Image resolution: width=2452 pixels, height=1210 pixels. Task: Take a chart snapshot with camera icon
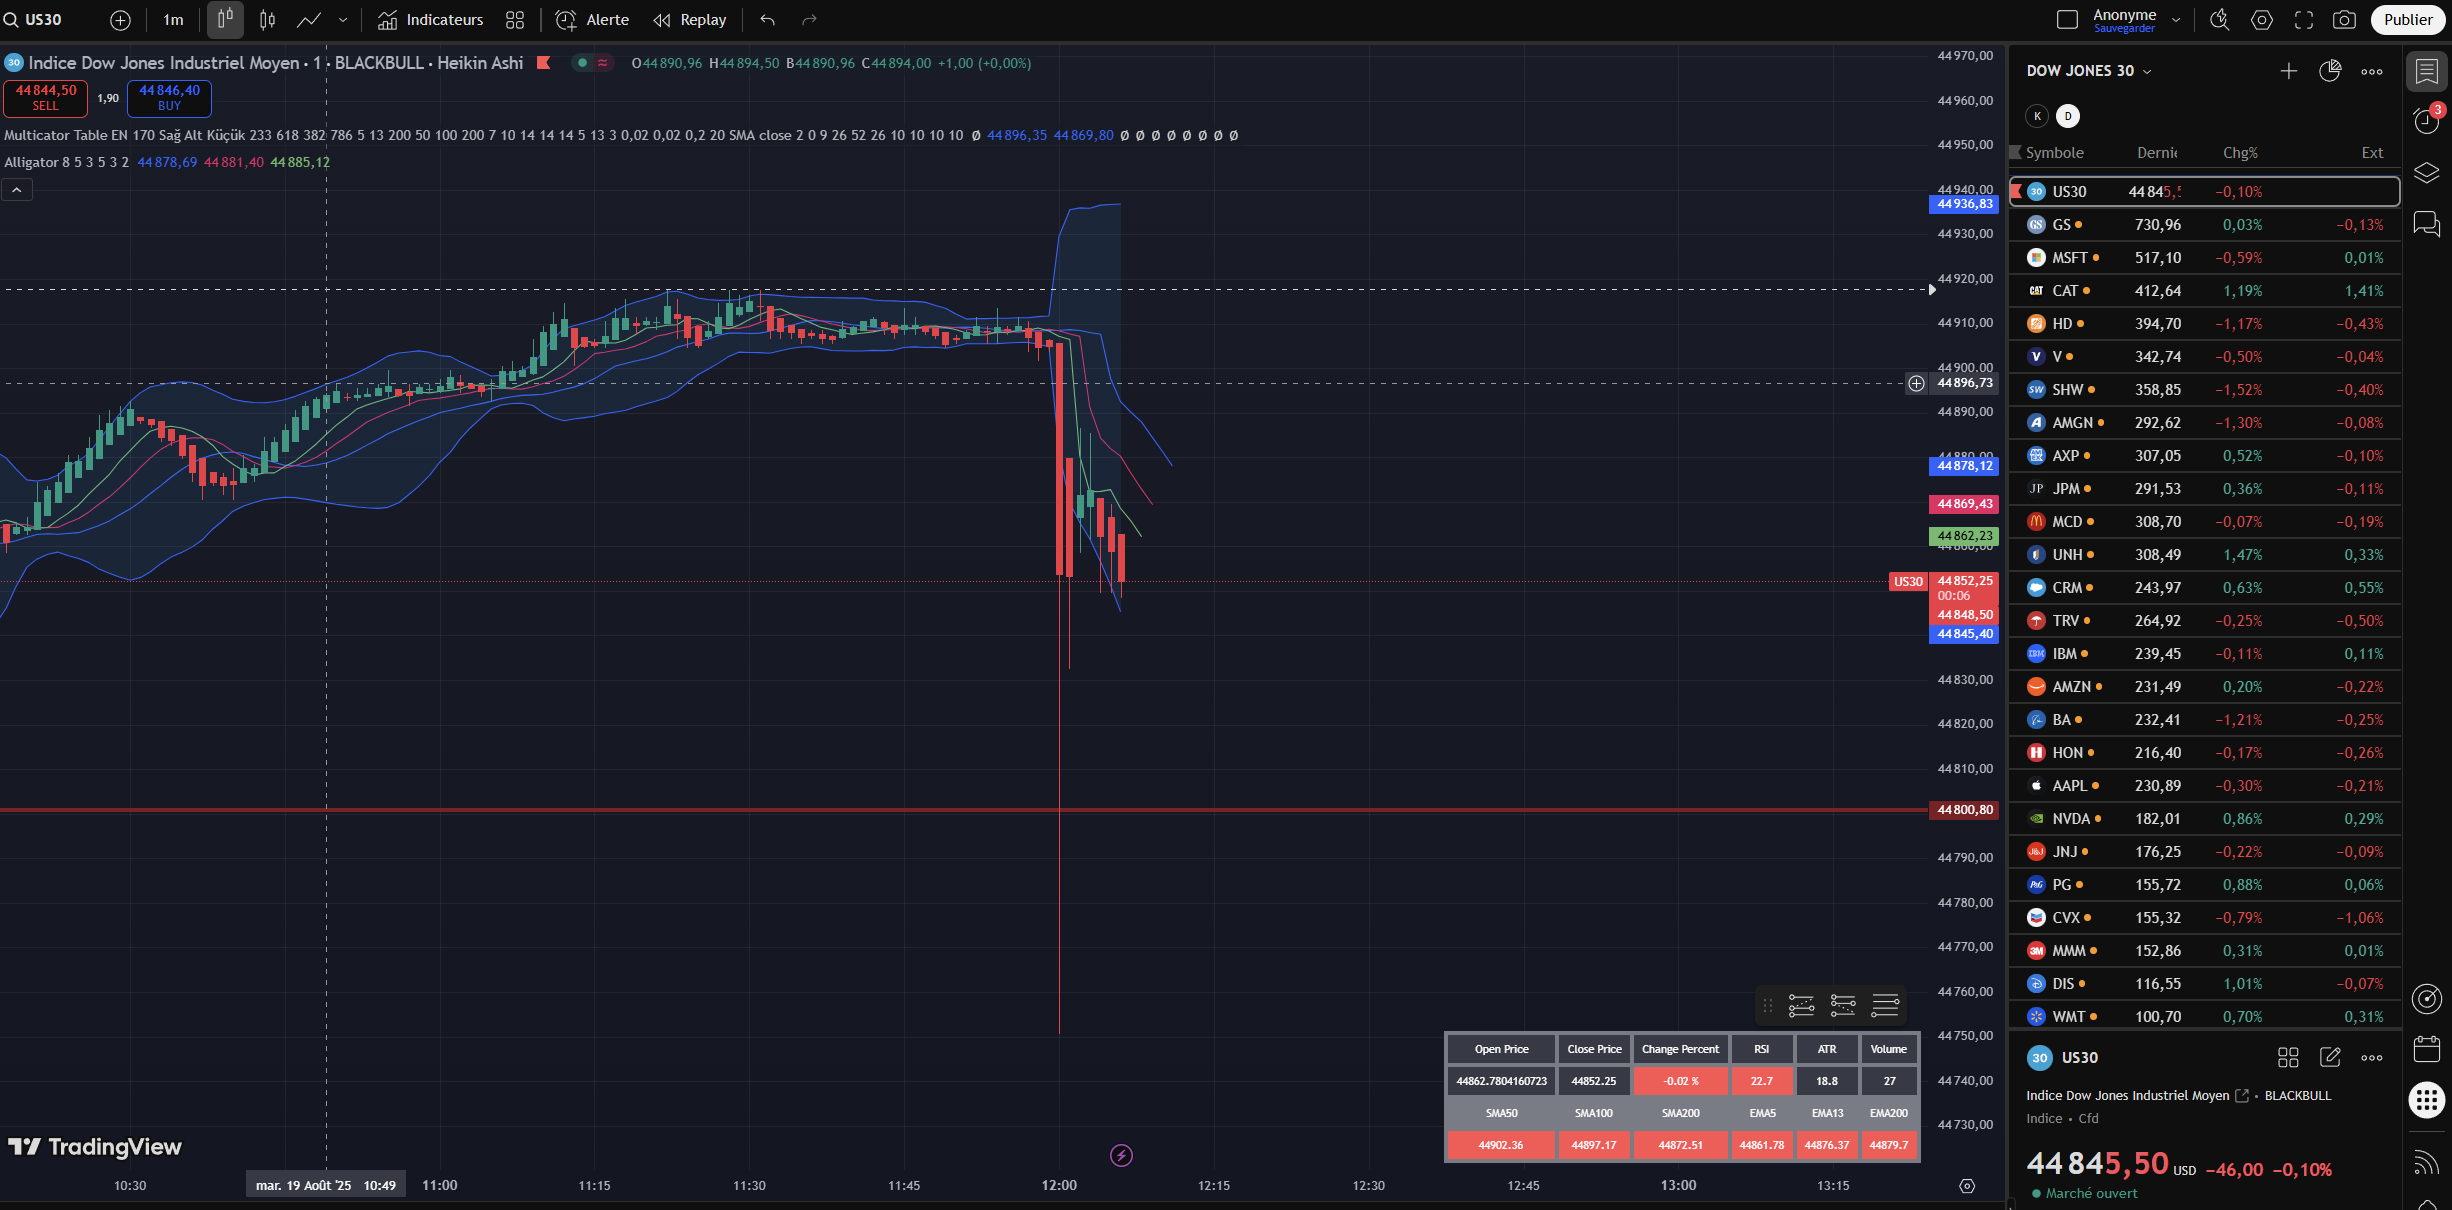(x=2344, y=20)
